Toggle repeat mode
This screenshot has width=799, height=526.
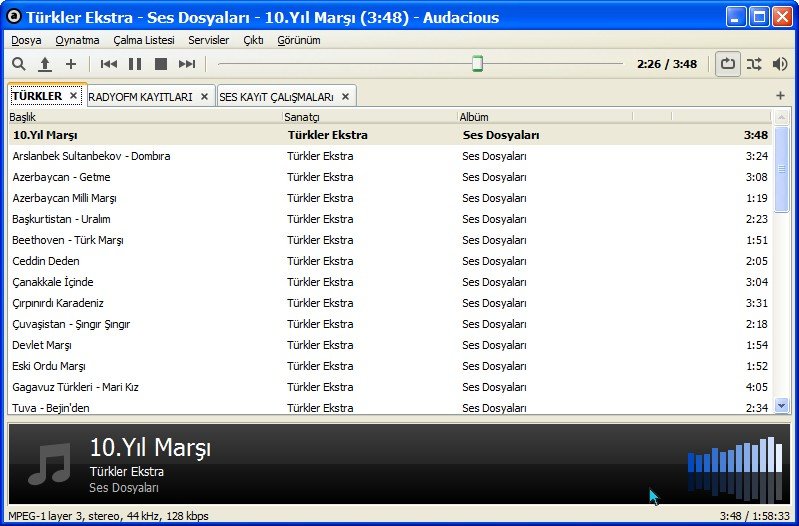[727, 64]
